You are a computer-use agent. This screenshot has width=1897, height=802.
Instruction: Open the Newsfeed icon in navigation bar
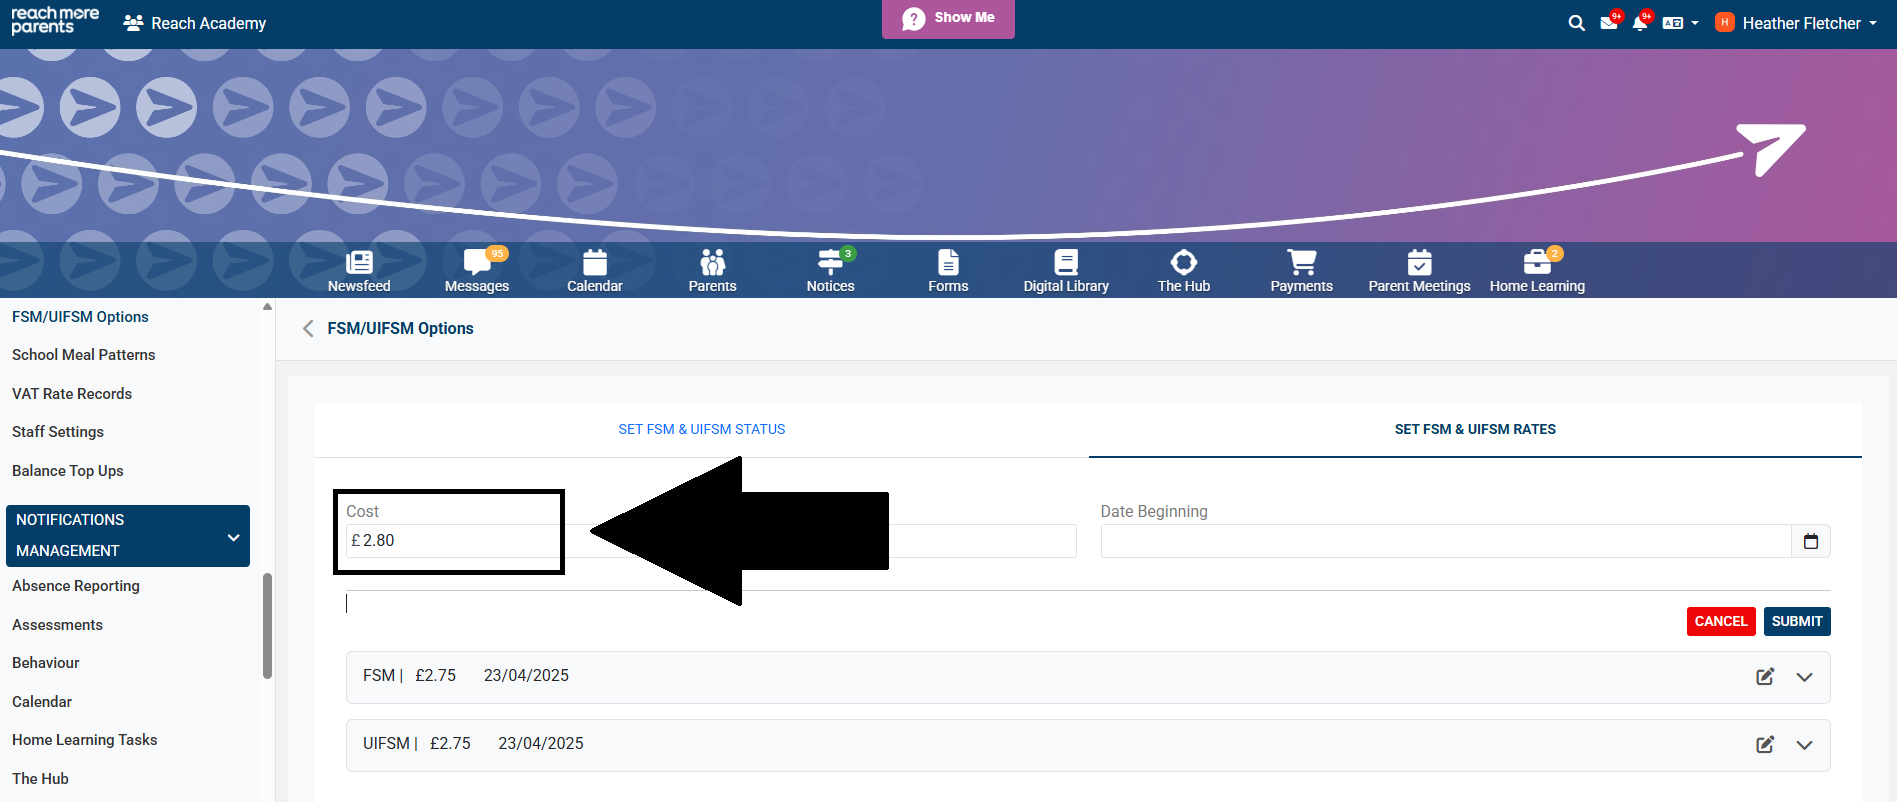(x=359, y=263)
